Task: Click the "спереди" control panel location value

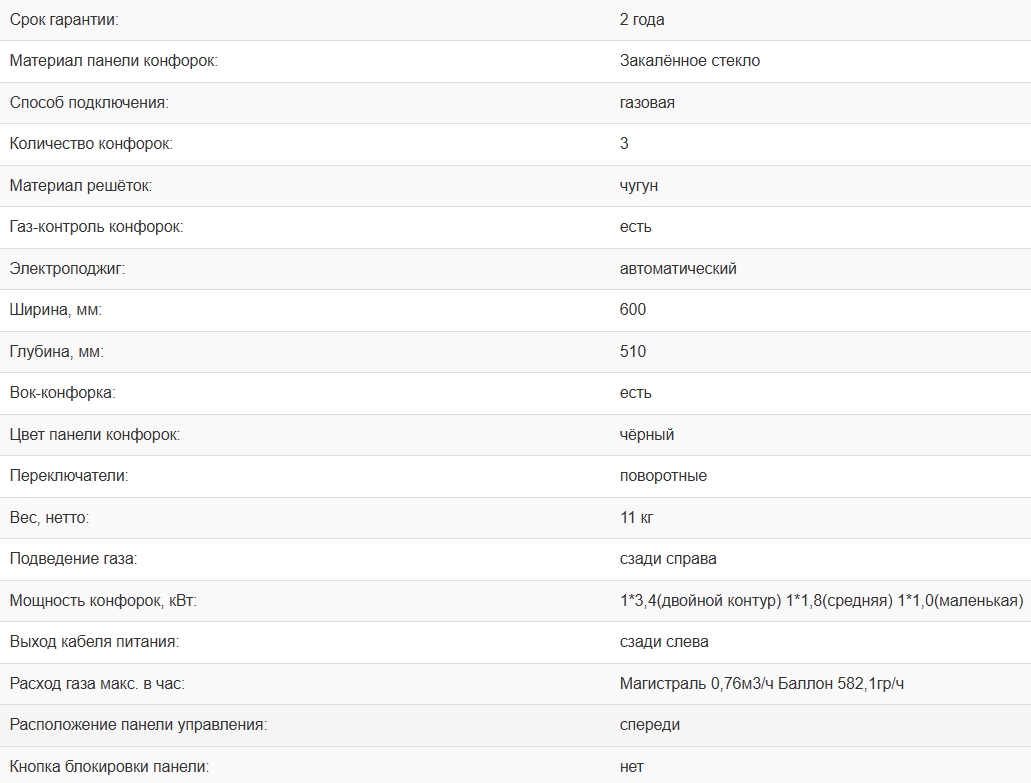Action: pyautogui.click(x=650, y=725)
